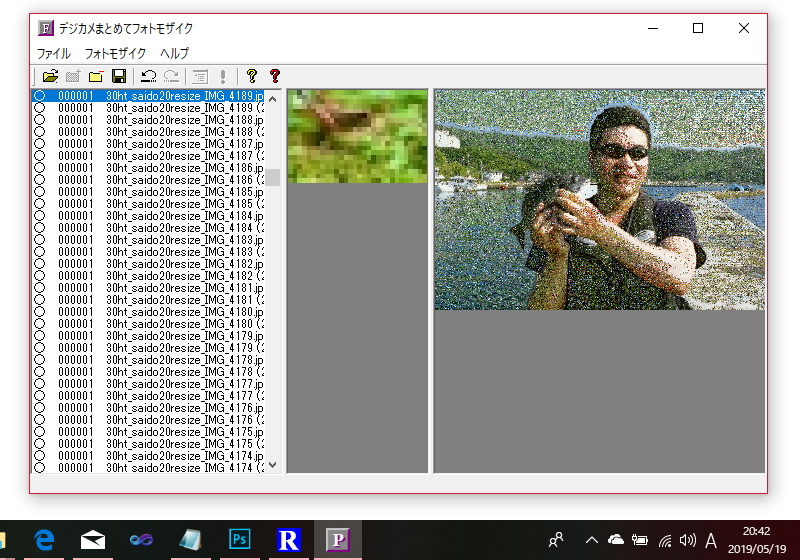Click the disabled add-image toolbar icon
Viewport: 800px width, 560px height.
point(73,77)
